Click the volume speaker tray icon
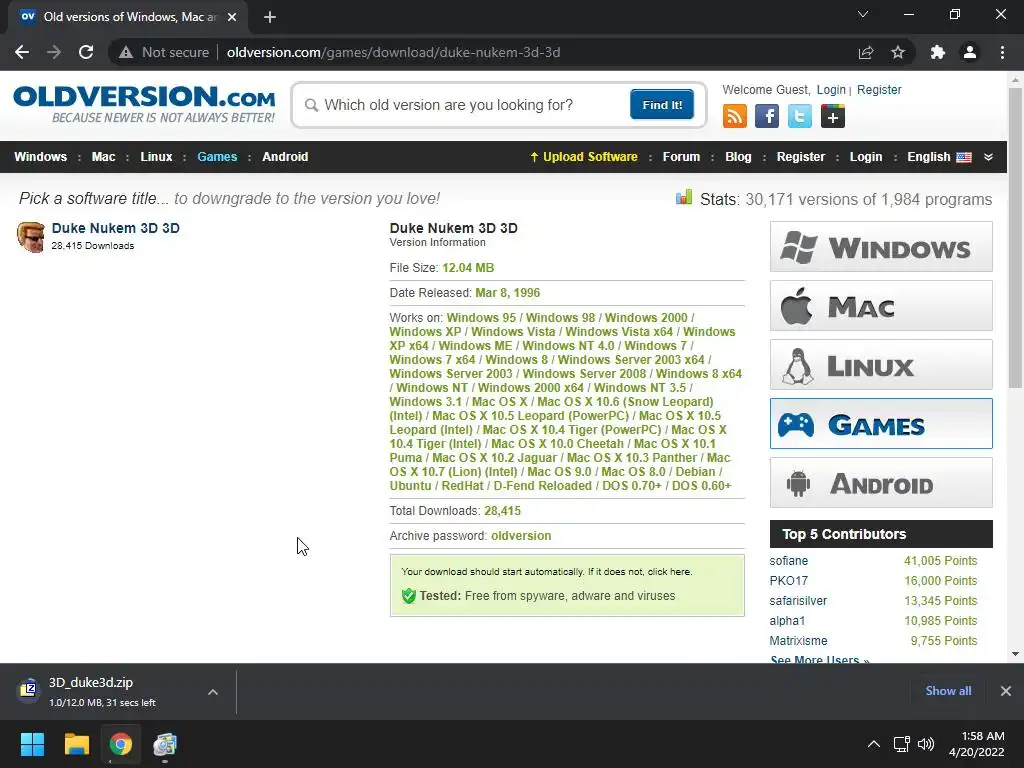 [x=925, y=744]
